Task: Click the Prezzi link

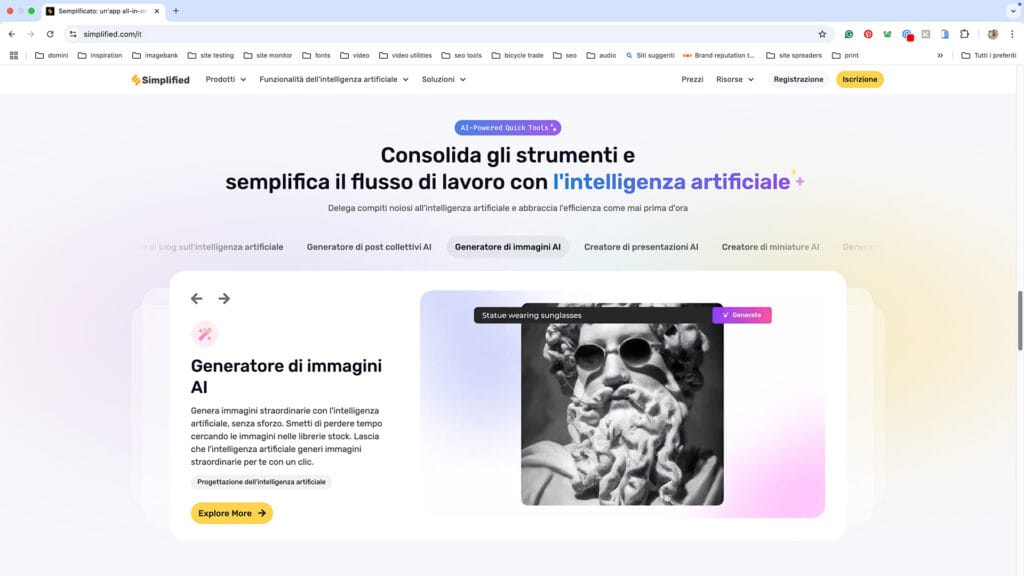Action: [692, 80]
